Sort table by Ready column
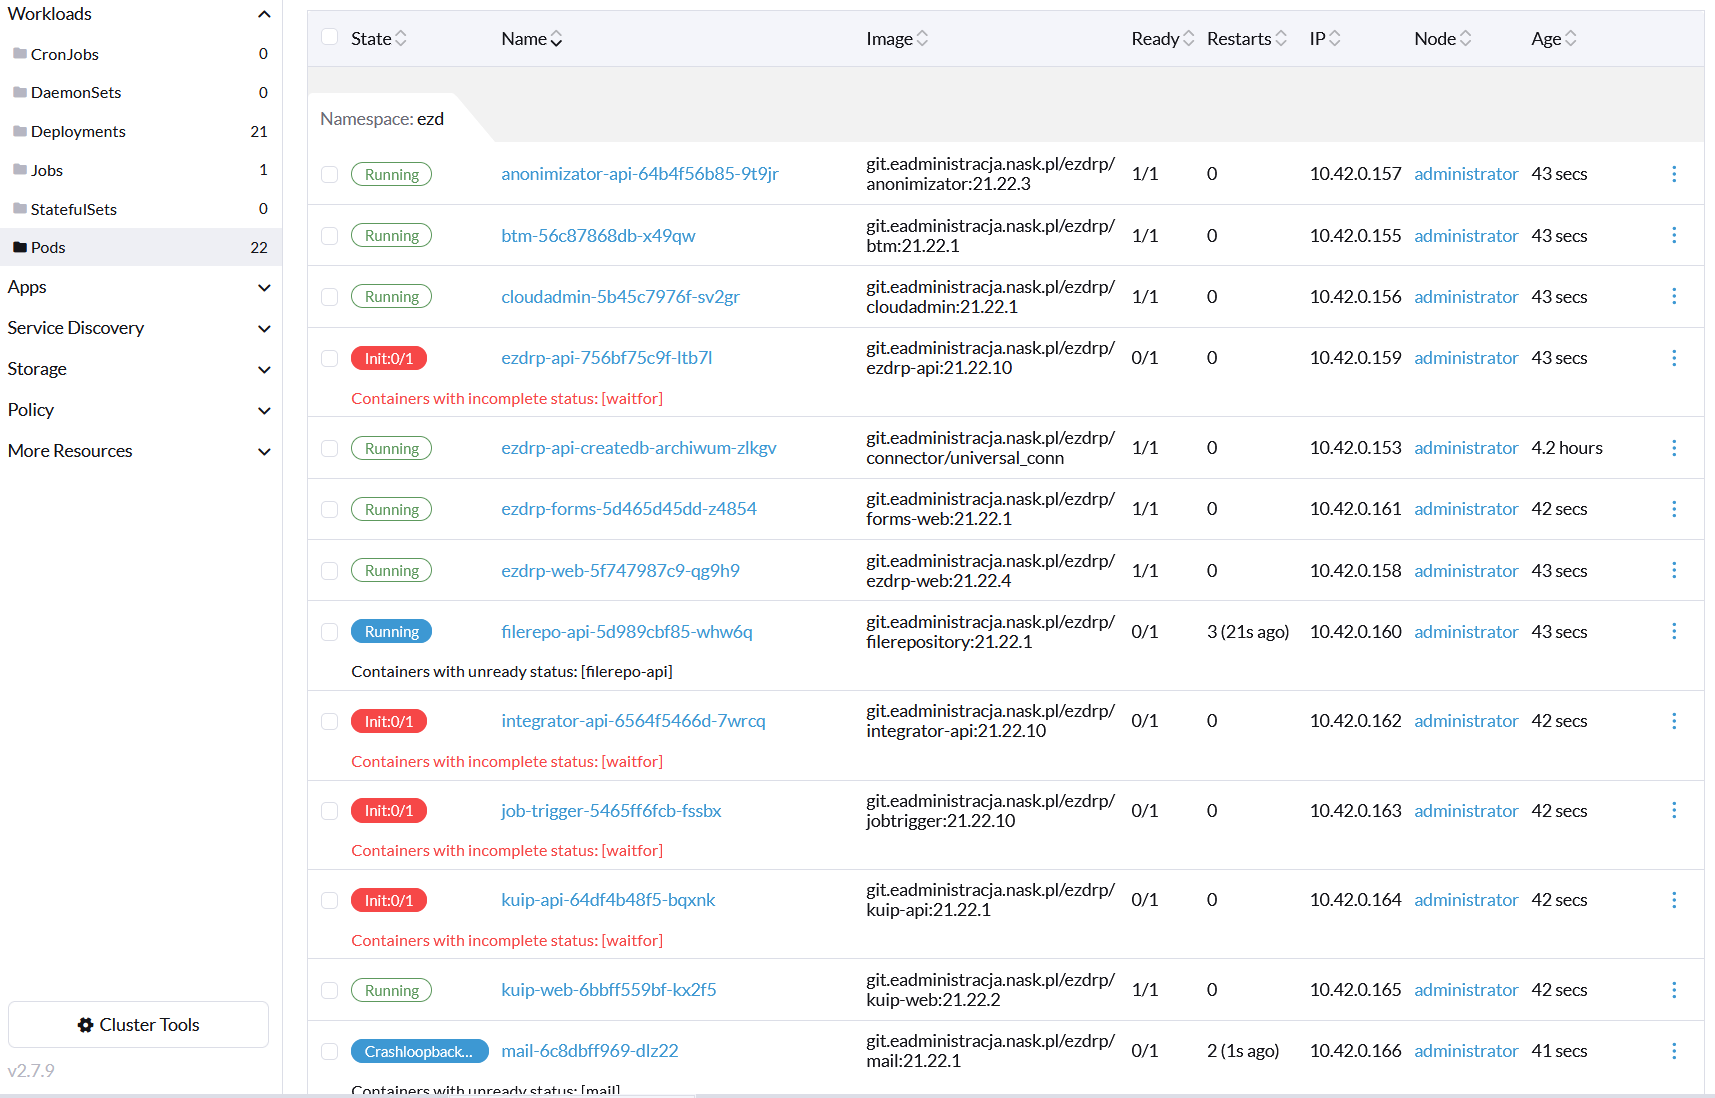Viewport: 1715px width, 1098px height. [1163, 38]
